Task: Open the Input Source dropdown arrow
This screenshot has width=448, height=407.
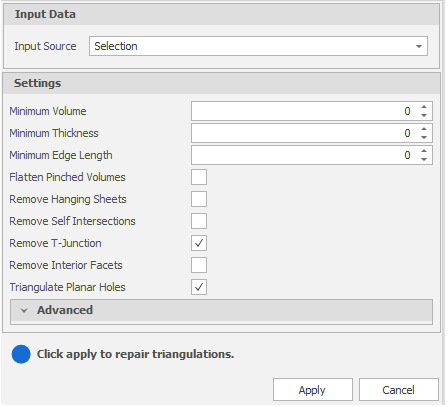Action: (x=419, y=46)
